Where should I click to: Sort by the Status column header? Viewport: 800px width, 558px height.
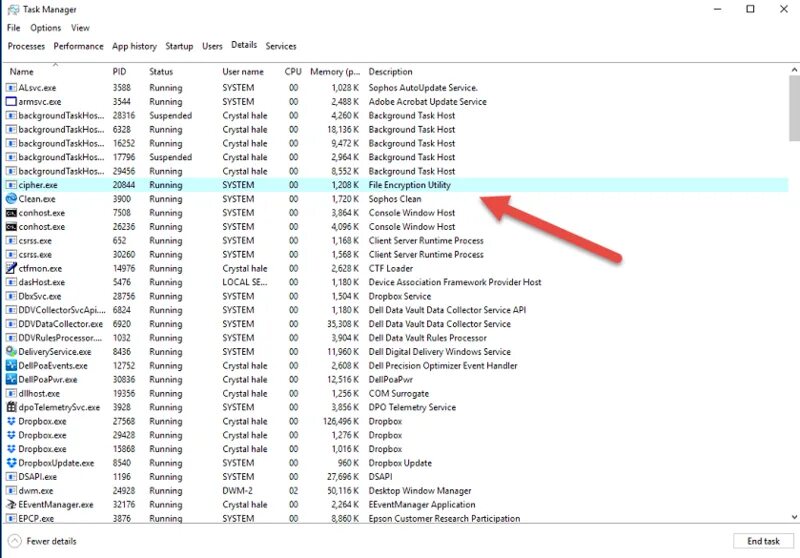click(161, 72)
